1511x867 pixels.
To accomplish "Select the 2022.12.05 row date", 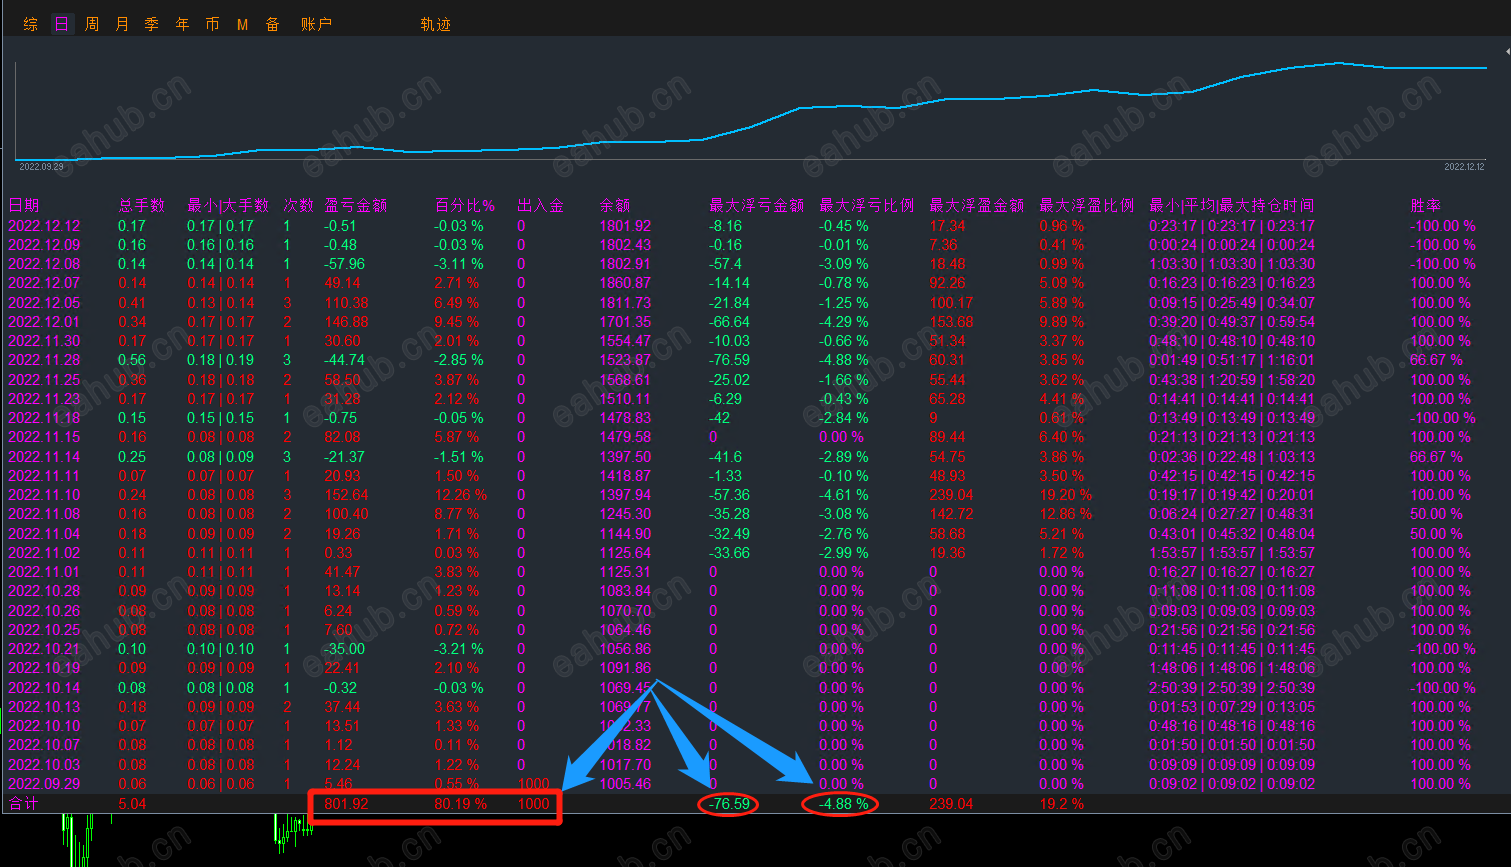I will tap(44, 303).
